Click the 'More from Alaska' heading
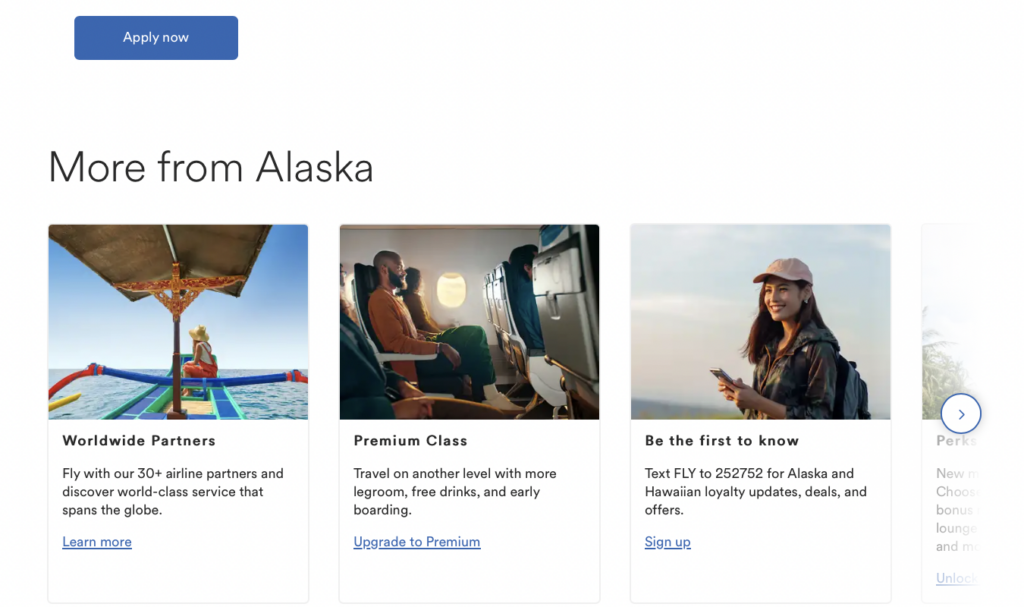This screenshot has width=1024, height=607. [x=211, y=166]
